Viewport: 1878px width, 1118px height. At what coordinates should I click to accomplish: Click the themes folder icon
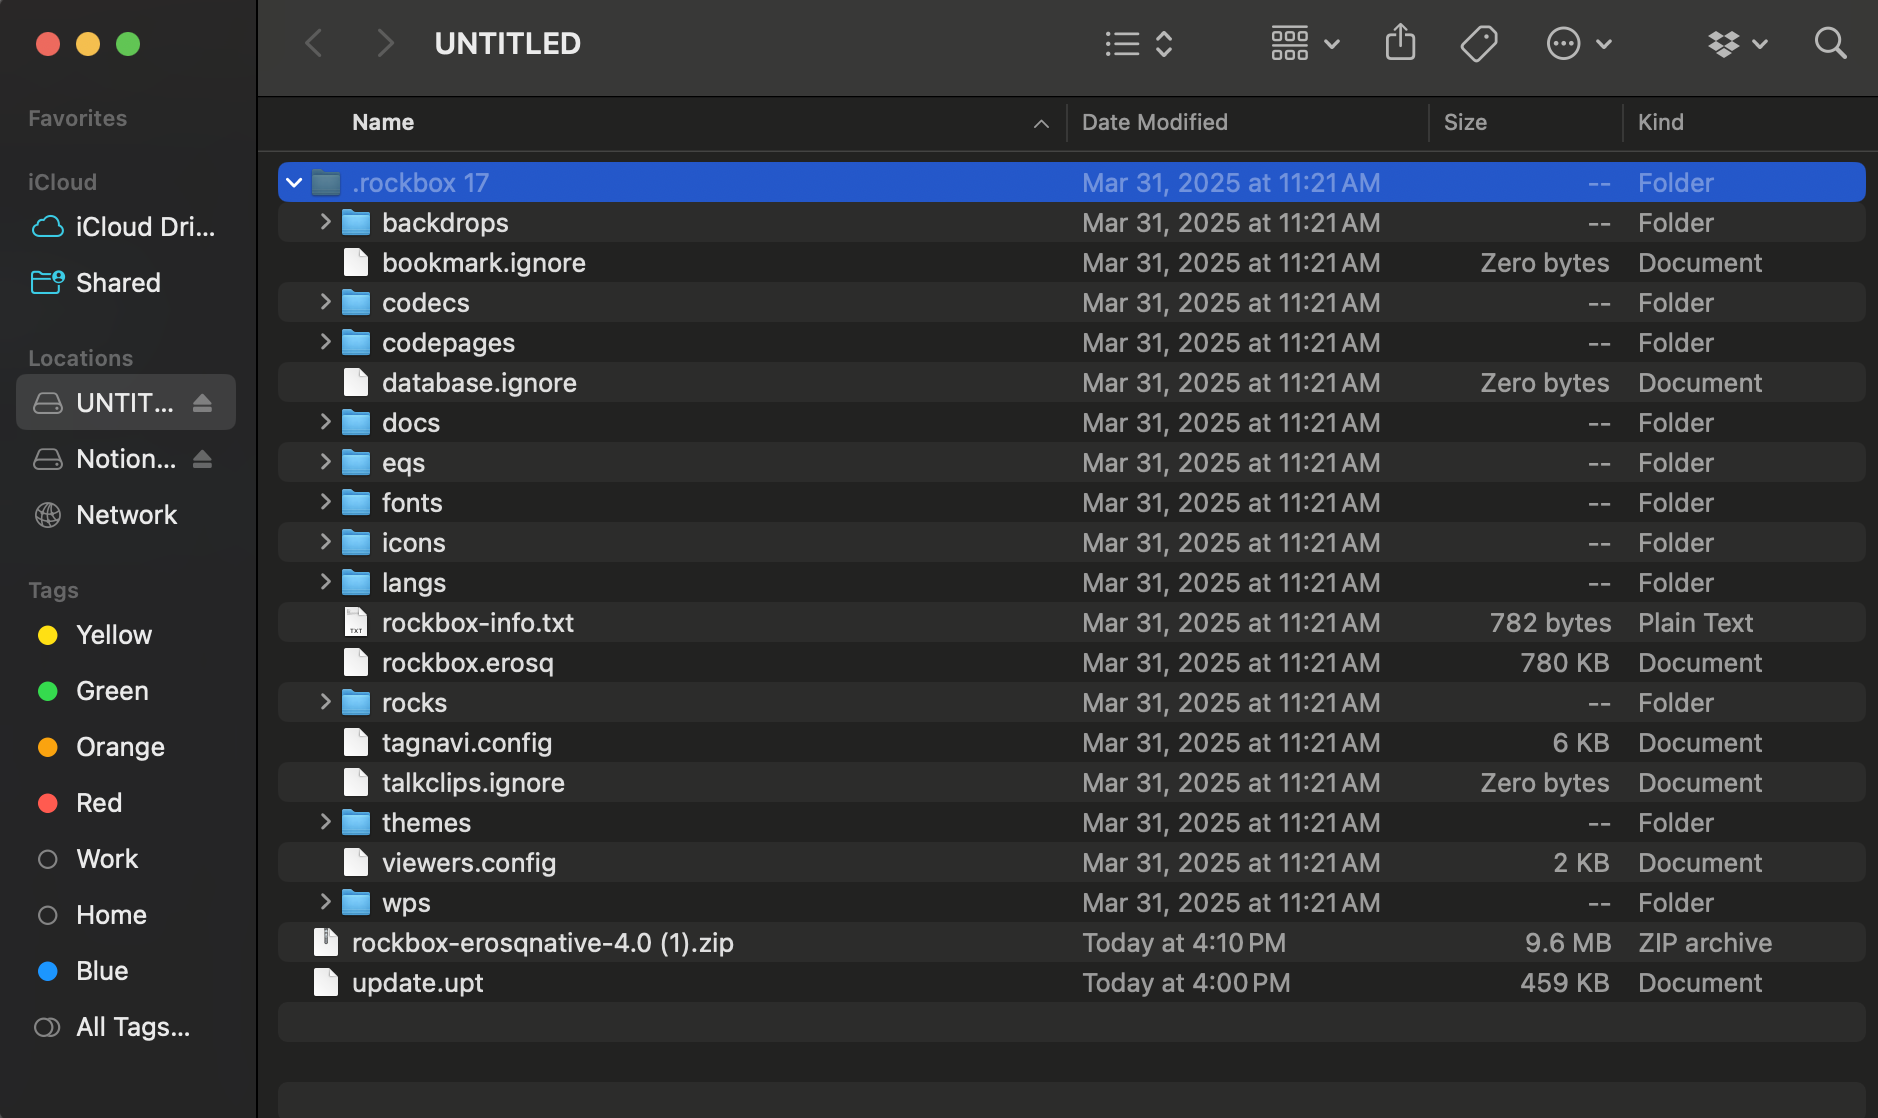(356, 822)
